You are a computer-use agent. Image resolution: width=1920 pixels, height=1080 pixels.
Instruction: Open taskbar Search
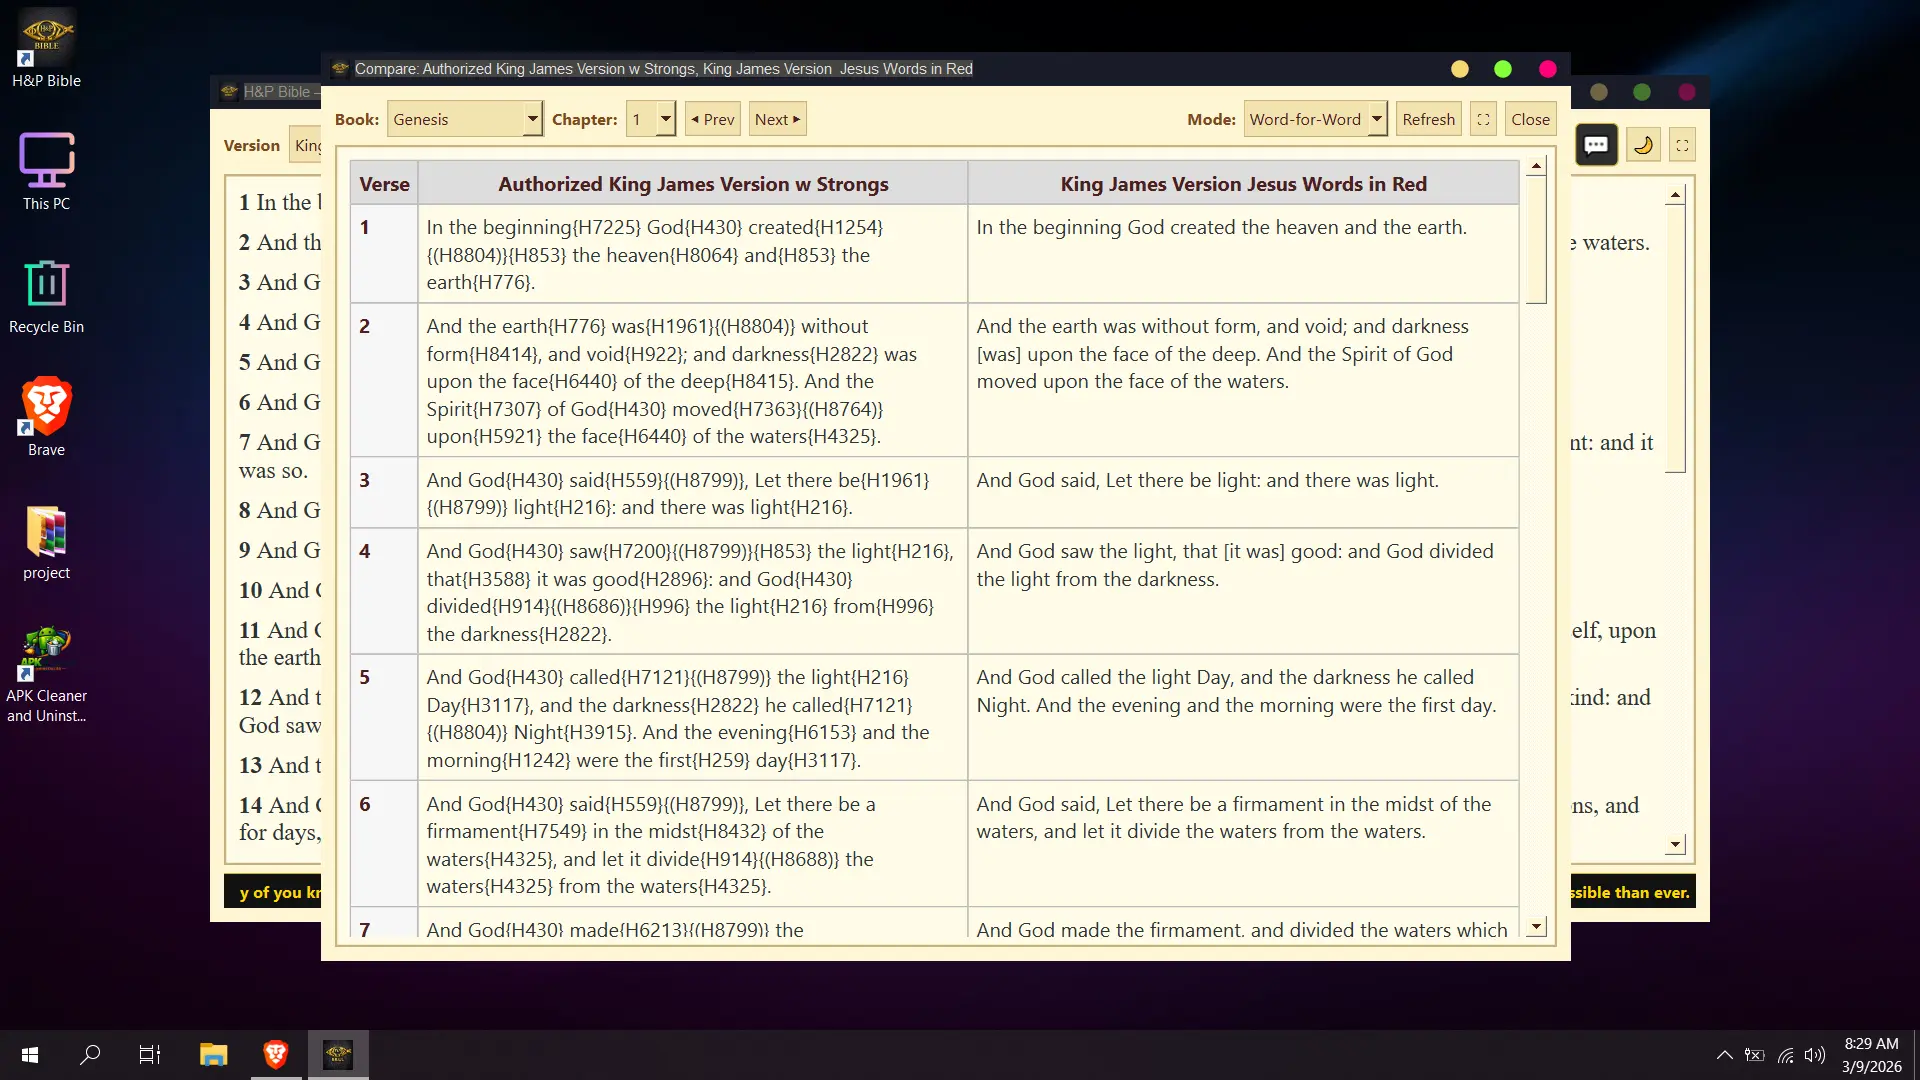click(90, 1055)
